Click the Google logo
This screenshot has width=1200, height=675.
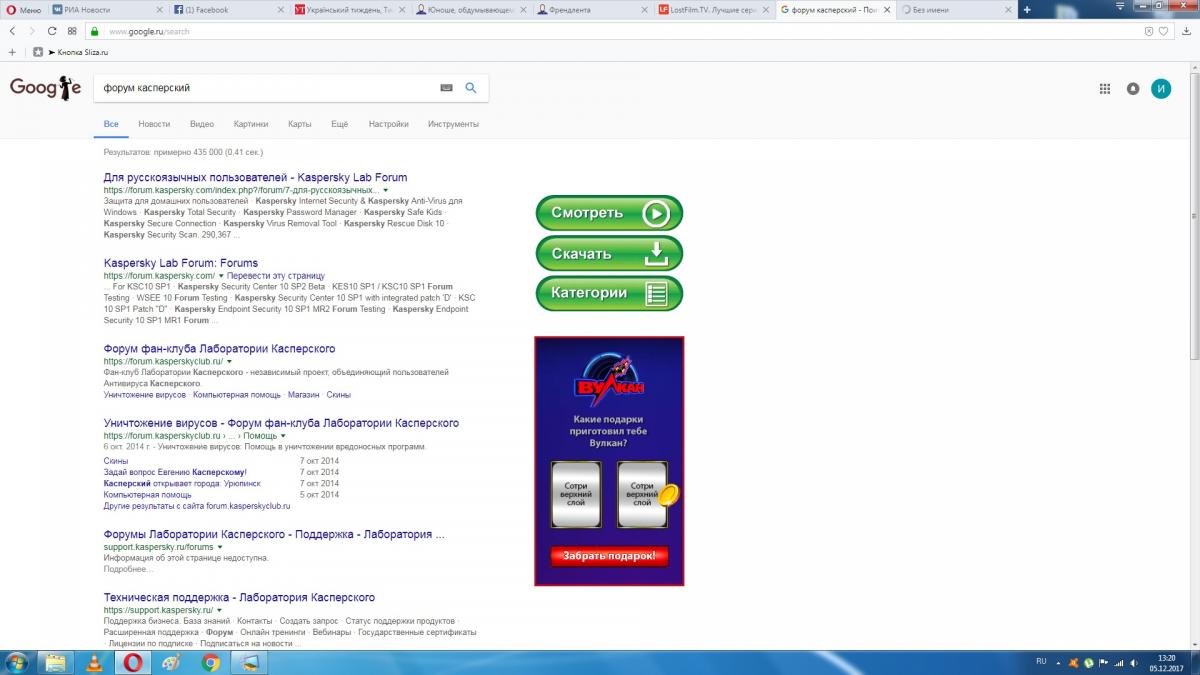46,88
